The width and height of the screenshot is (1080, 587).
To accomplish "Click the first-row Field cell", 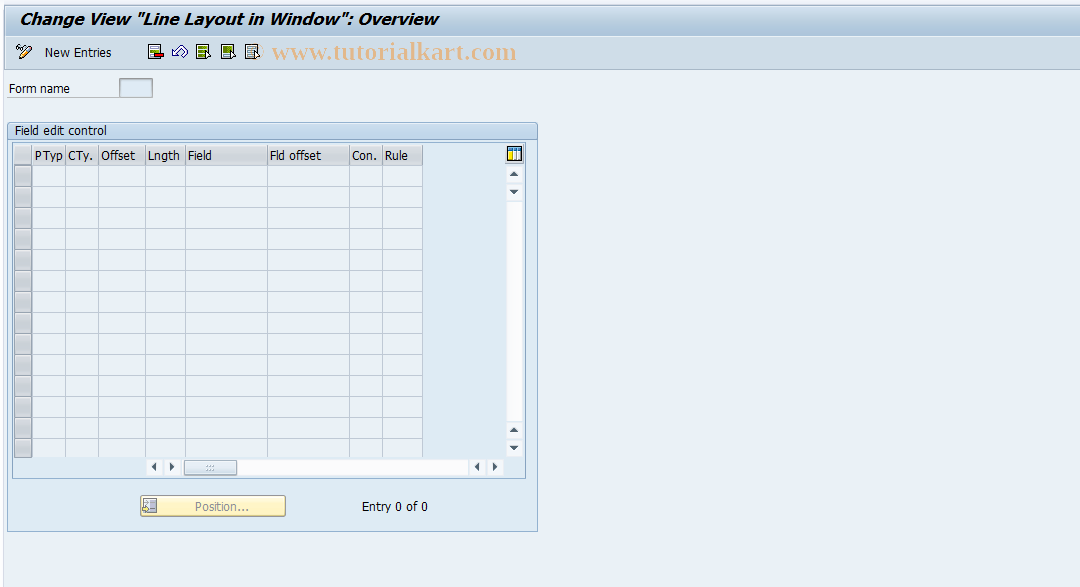I will (x=226, y=176).
